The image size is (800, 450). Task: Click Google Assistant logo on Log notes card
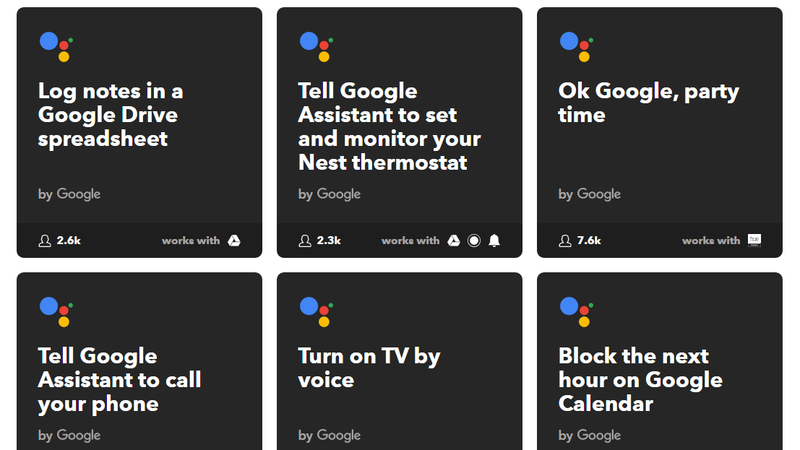click(56, 46)
